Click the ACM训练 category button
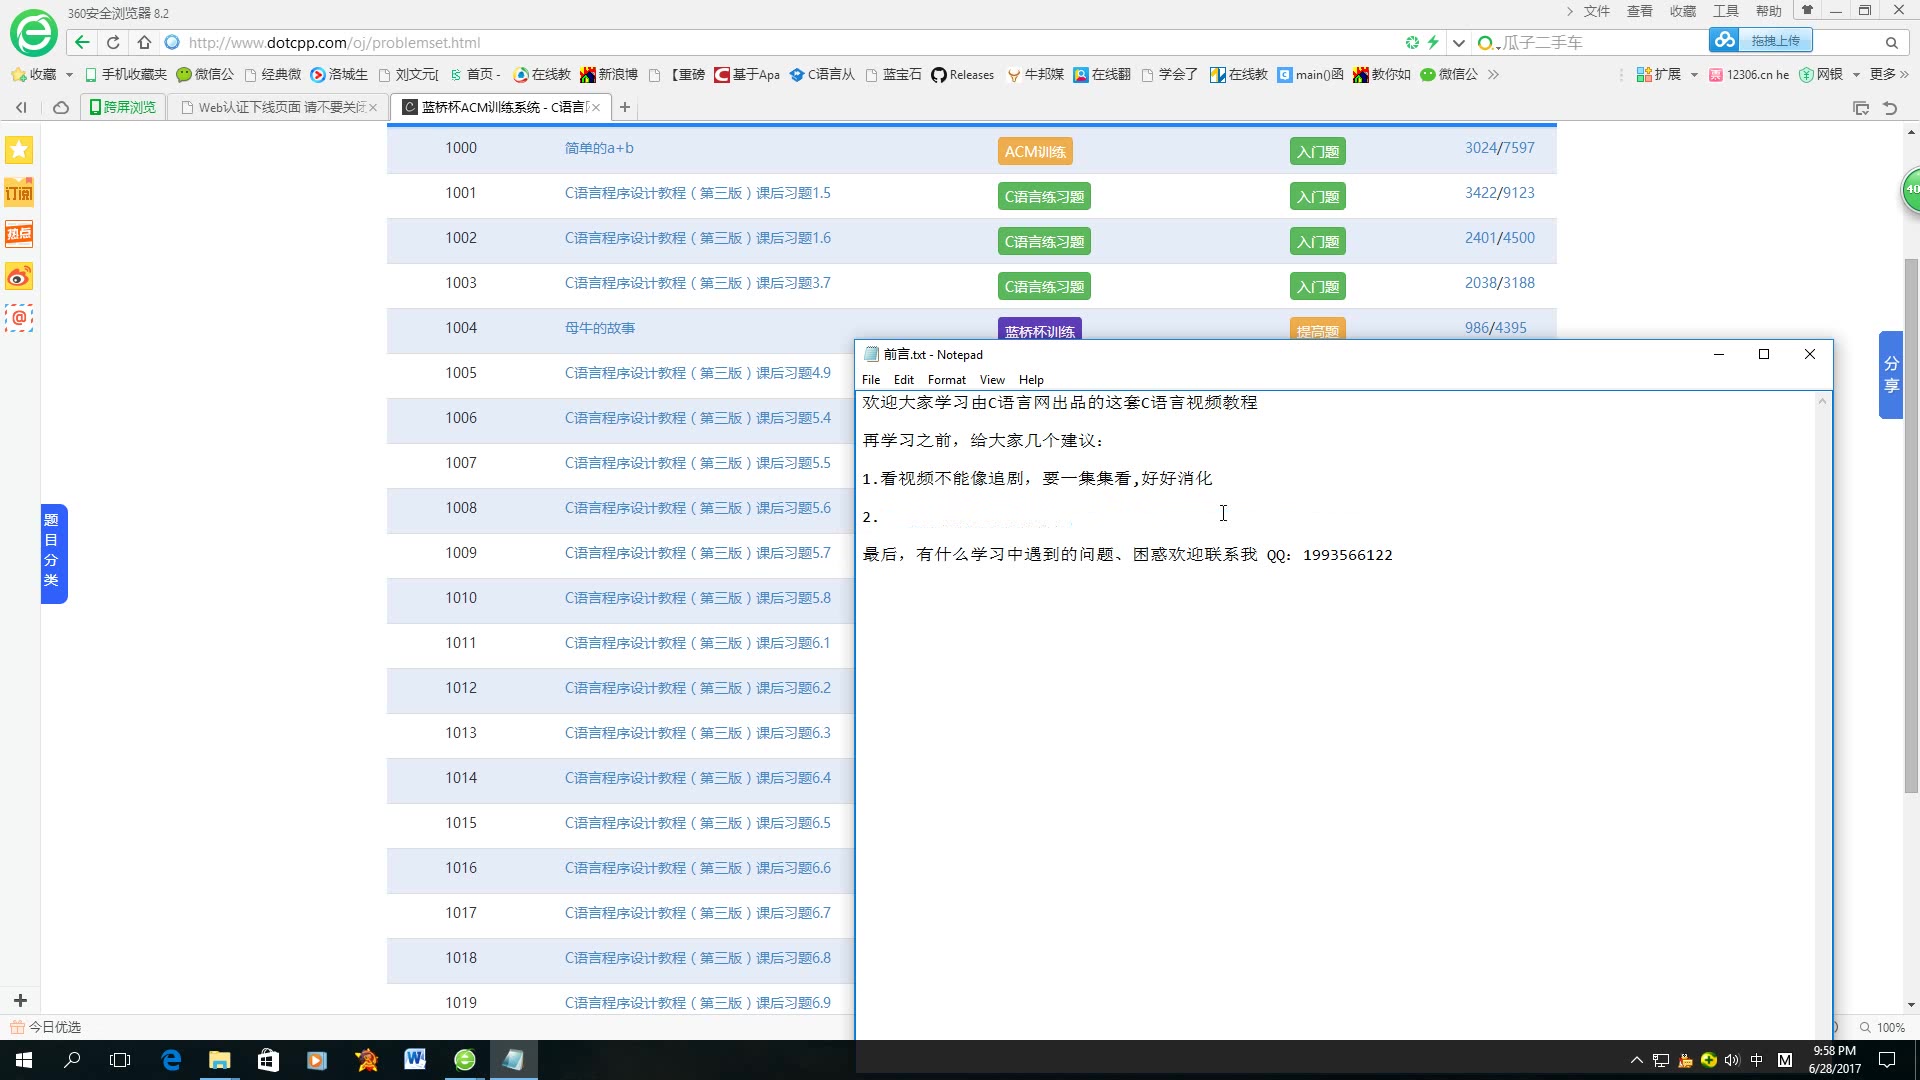 (x=1036, y=151)
